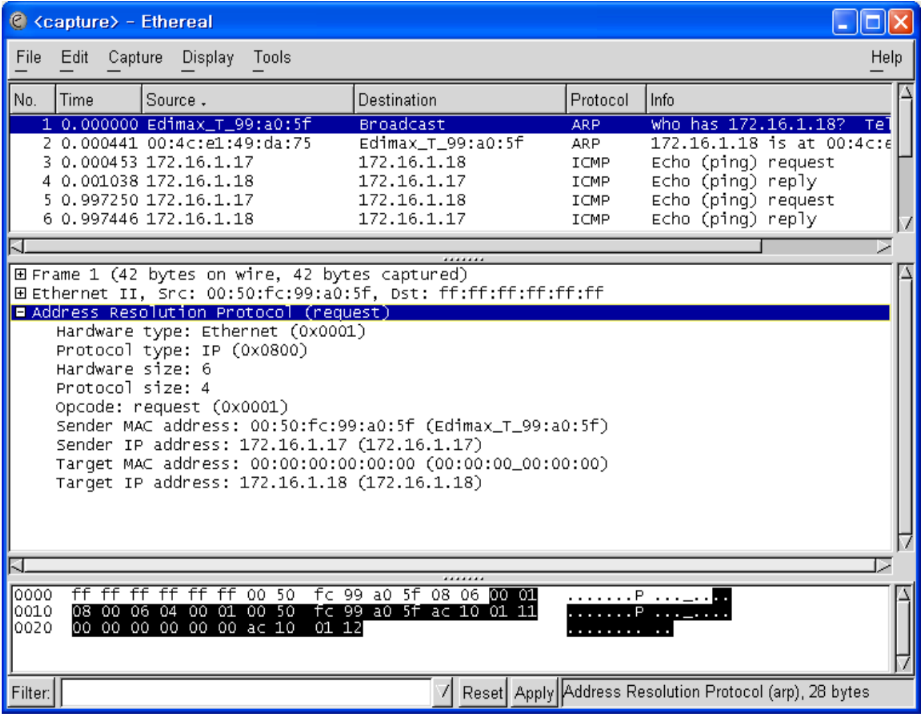
Task: Sort by the Info column header
Action: pos(769,99)
